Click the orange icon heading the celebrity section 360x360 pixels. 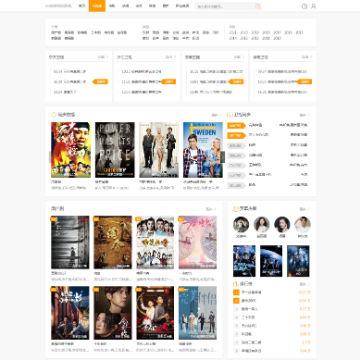tap(236, 209)
